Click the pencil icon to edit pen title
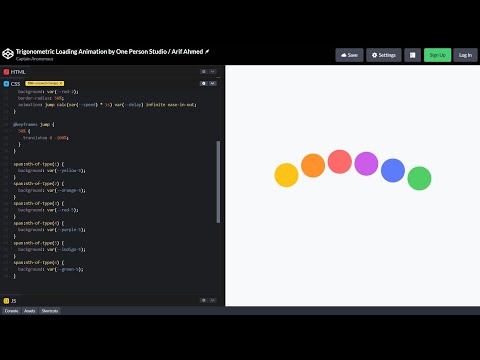Viewport: 480px width, 360px height. tap(207, 52)
